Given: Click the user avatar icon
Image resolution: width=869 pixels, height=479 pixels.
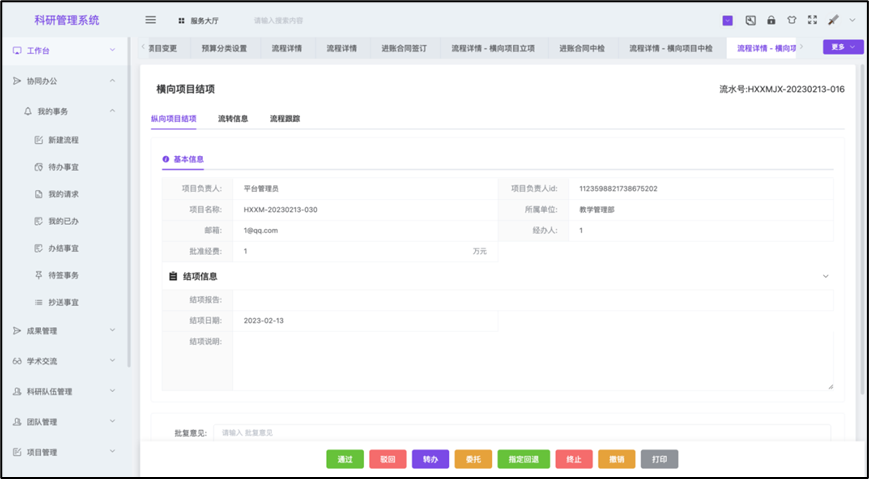Looking at the screenshot, I should [x=832, y=20].
